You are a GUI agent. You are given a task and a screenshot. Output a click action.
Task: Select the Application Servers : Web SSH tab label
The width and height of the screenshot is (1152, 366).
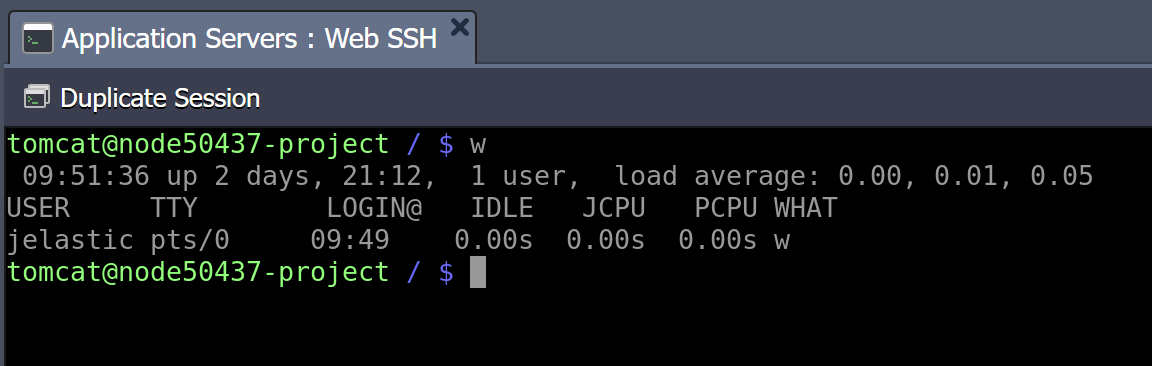click(x=249, y=38)
